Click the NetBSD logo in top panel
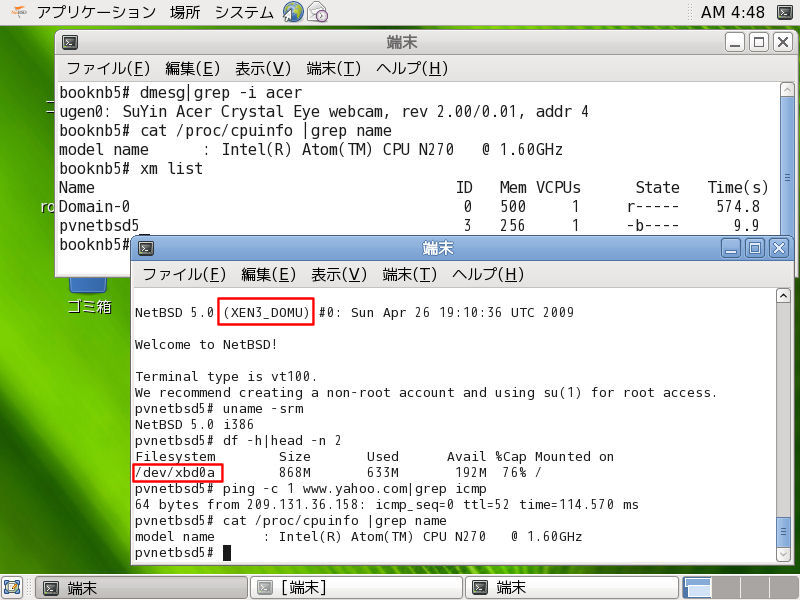800x600 pixels. [x=19, y=12]
